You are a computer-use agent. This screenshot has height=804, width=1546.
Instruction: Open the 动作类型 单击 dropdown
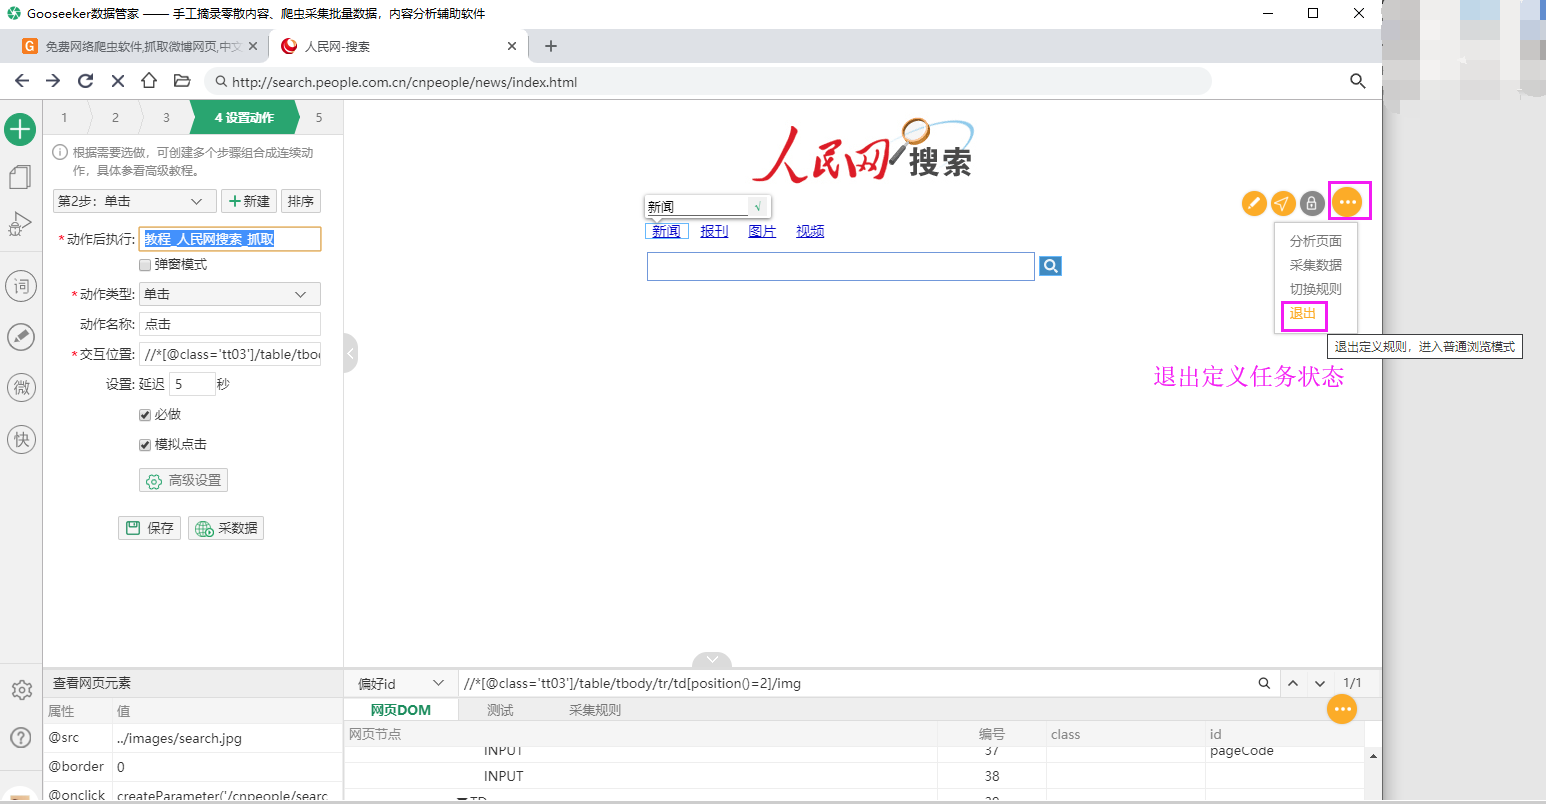230,294
